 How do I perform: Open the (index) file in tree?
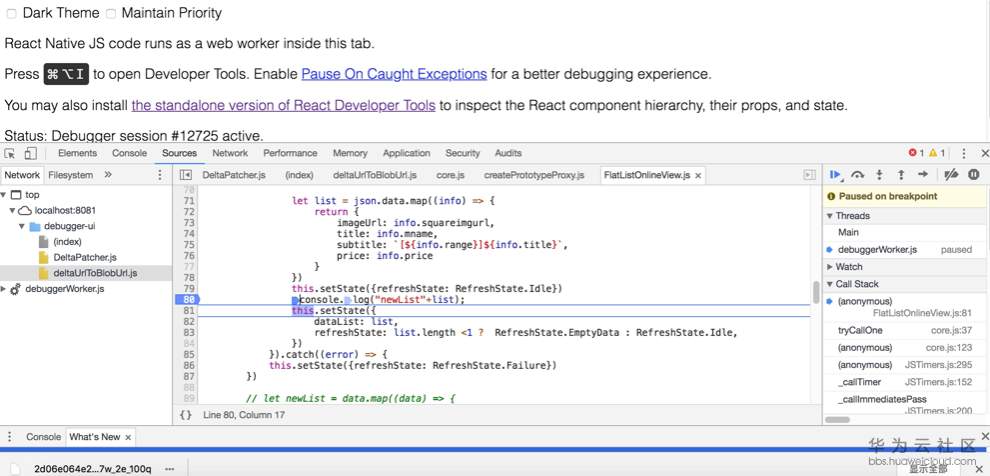(x=67, y=242)
